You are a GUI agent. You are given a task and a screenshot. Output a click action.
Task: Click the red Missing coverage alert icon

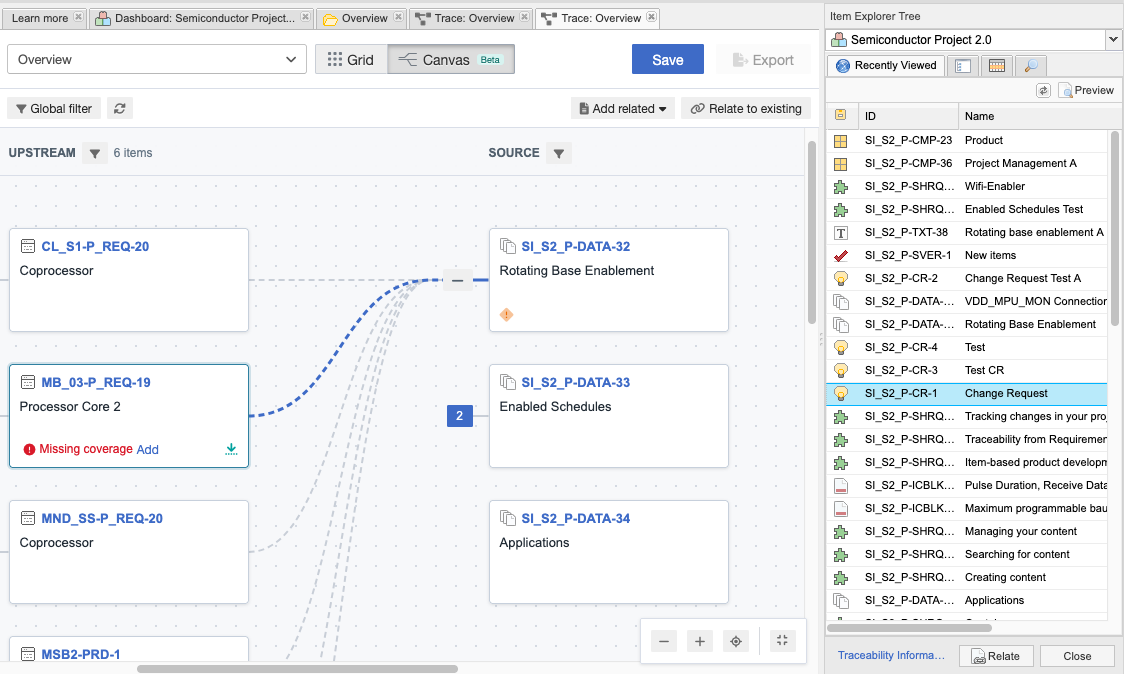pos(29,450)
